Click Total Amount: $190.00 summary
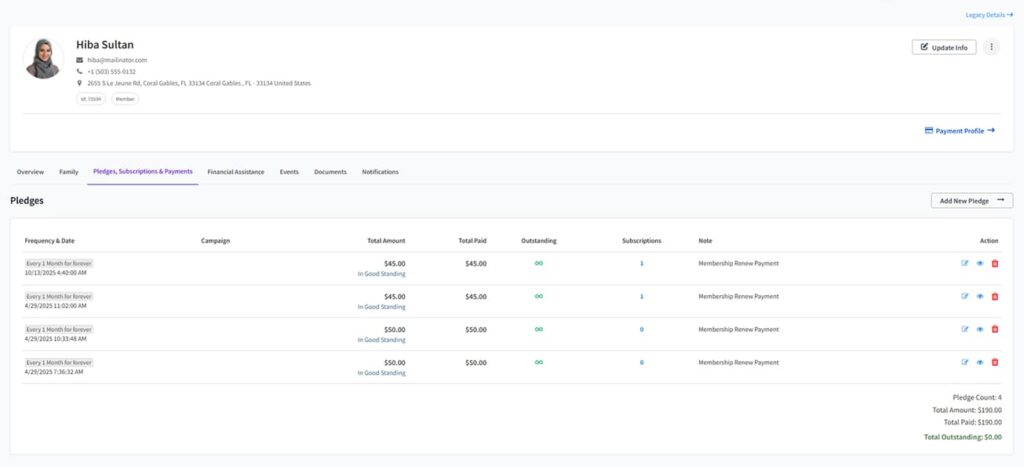This screenshot has width=1024, height=467. (x=967, y=410)
